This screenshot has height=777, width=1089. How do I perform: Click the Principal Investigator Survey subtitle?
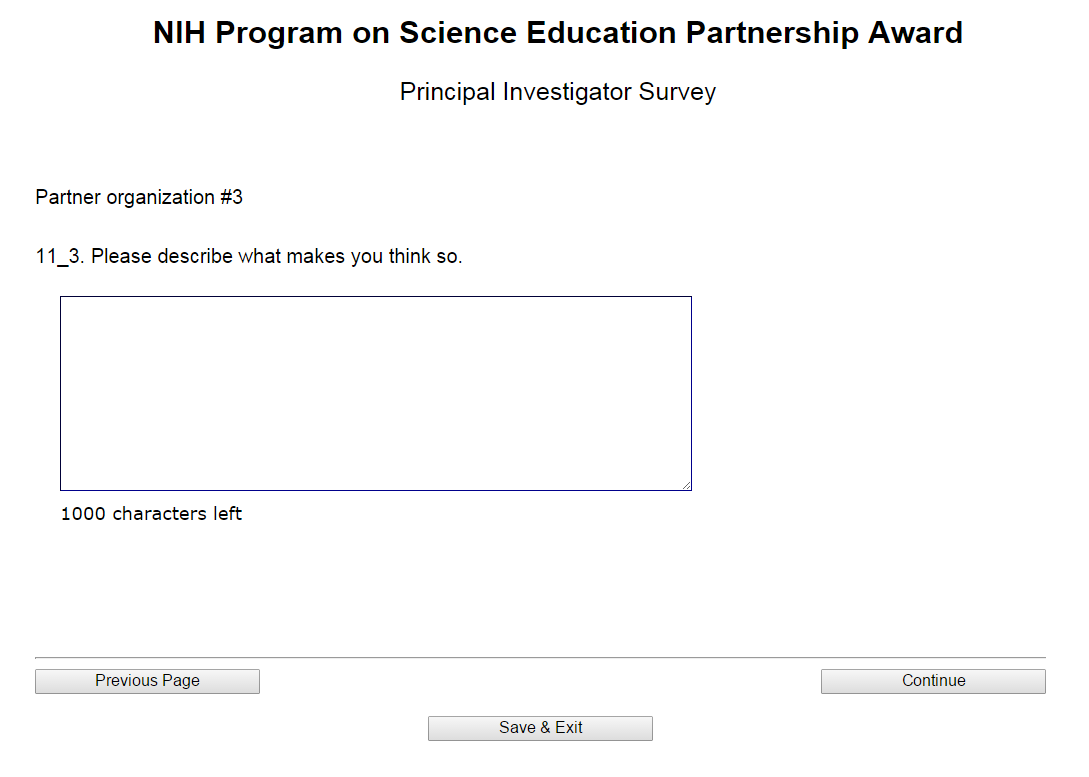click(557, 92)
